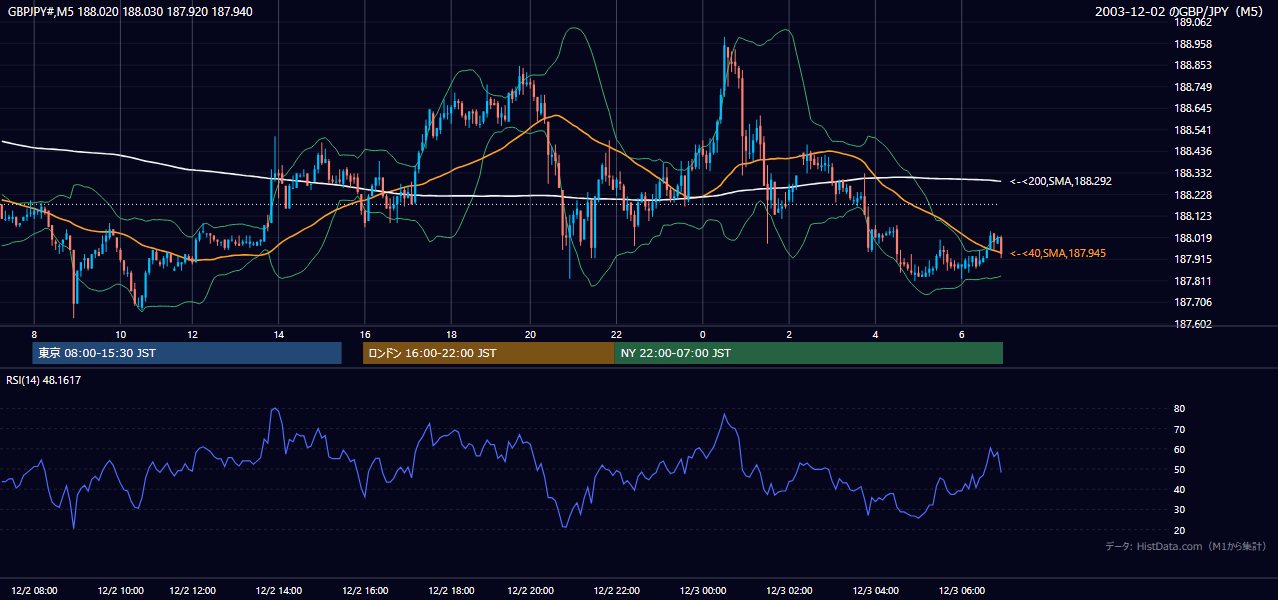Click the RSI scale value 30
1278x600 pixels.
point(1180,511)
